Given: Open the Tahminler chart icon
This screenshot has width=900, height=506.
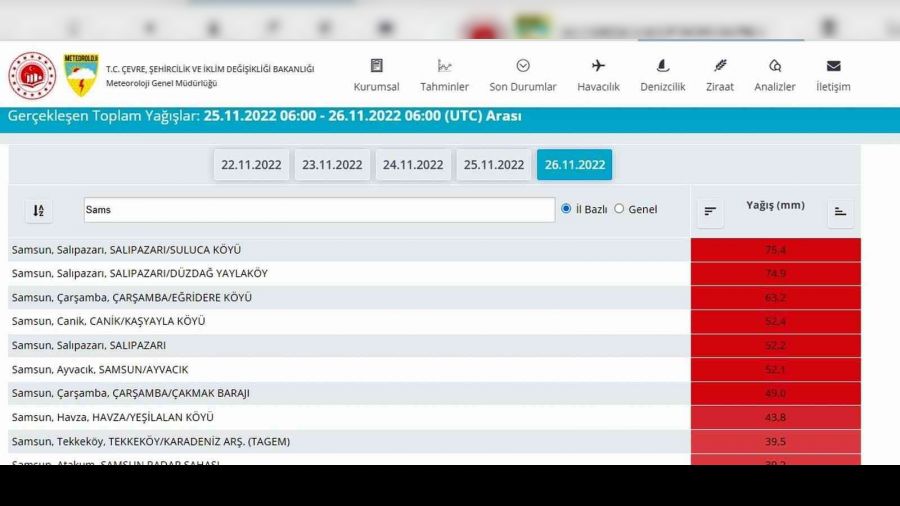Looking at the screenshot, I should [x=444, y=66].
